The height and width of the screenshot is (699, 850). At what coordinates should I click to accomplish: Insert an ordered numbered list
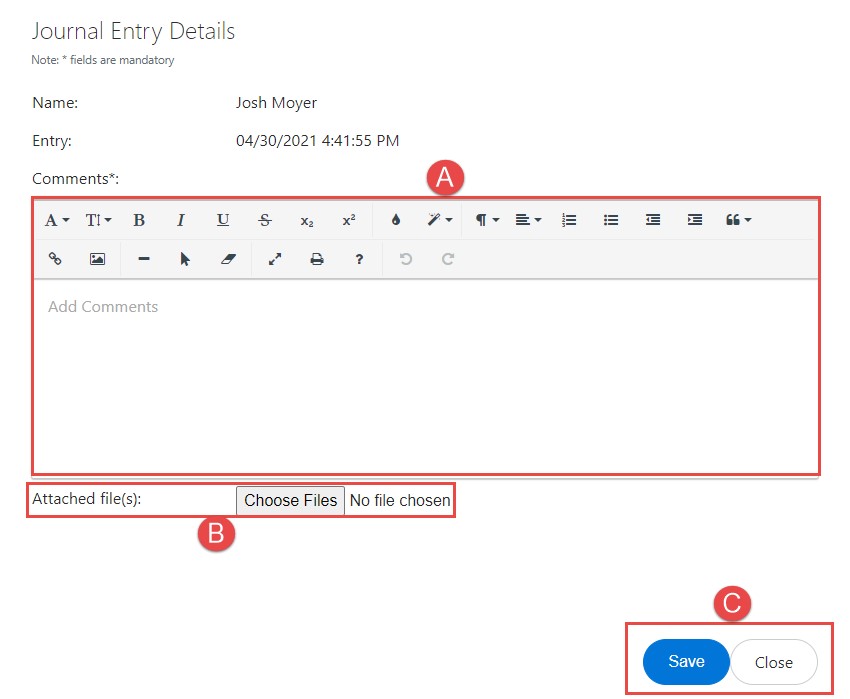click(x=569, y=220)
